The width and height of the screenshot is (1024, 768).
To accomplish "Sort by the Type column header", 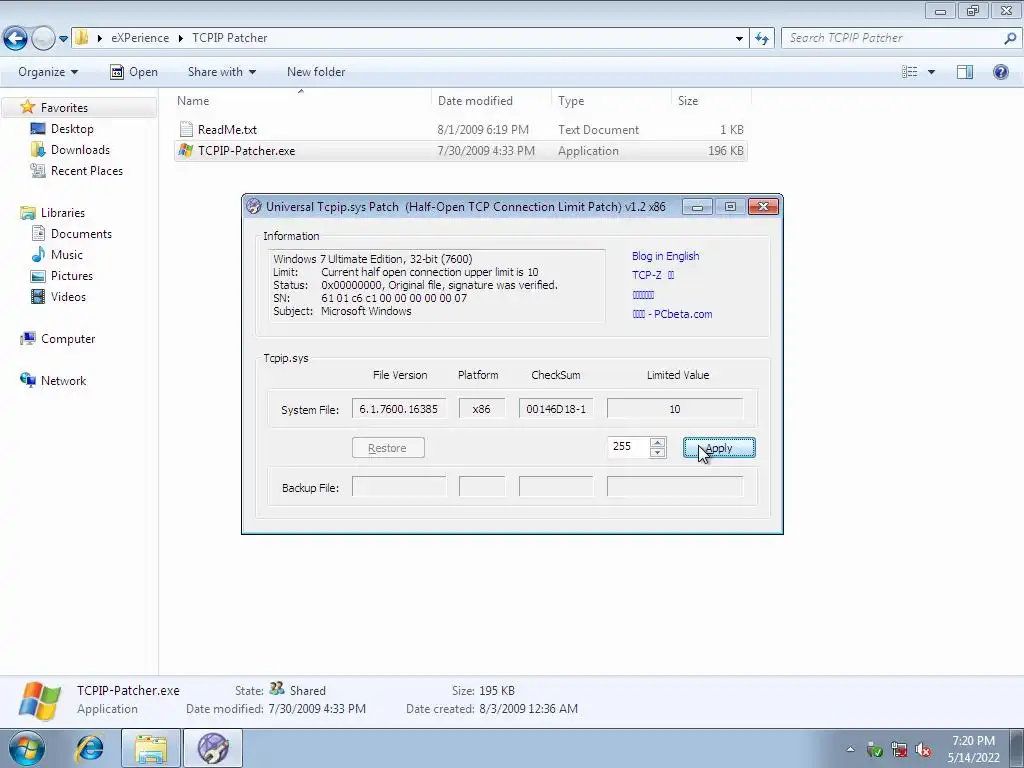I will pyautogui.click(x=611, y=101).
